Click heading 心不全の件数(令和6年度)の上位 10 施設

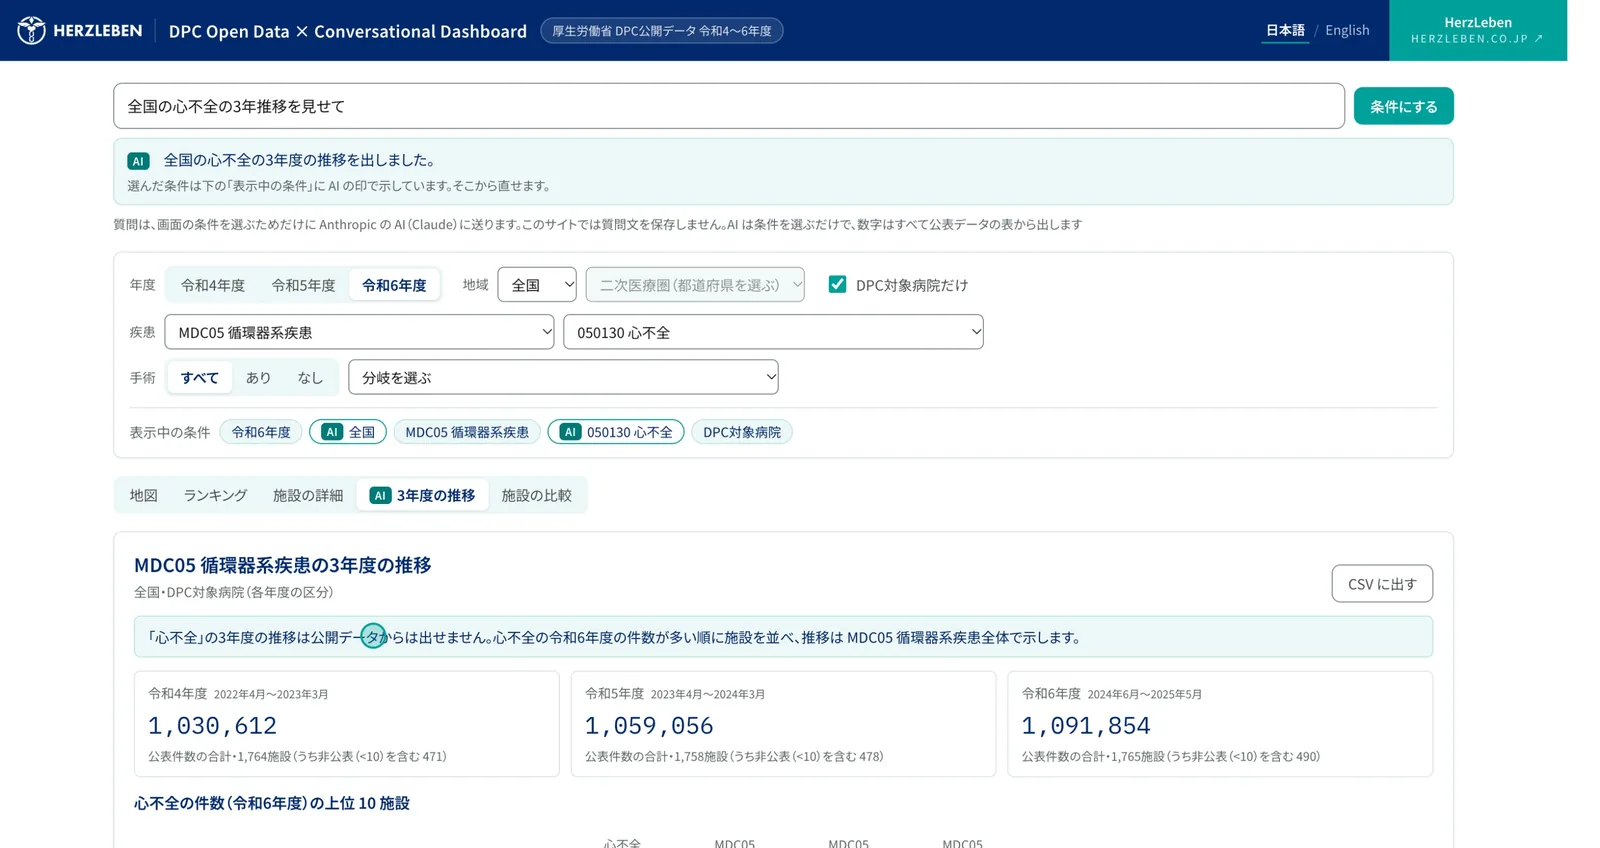272,803
